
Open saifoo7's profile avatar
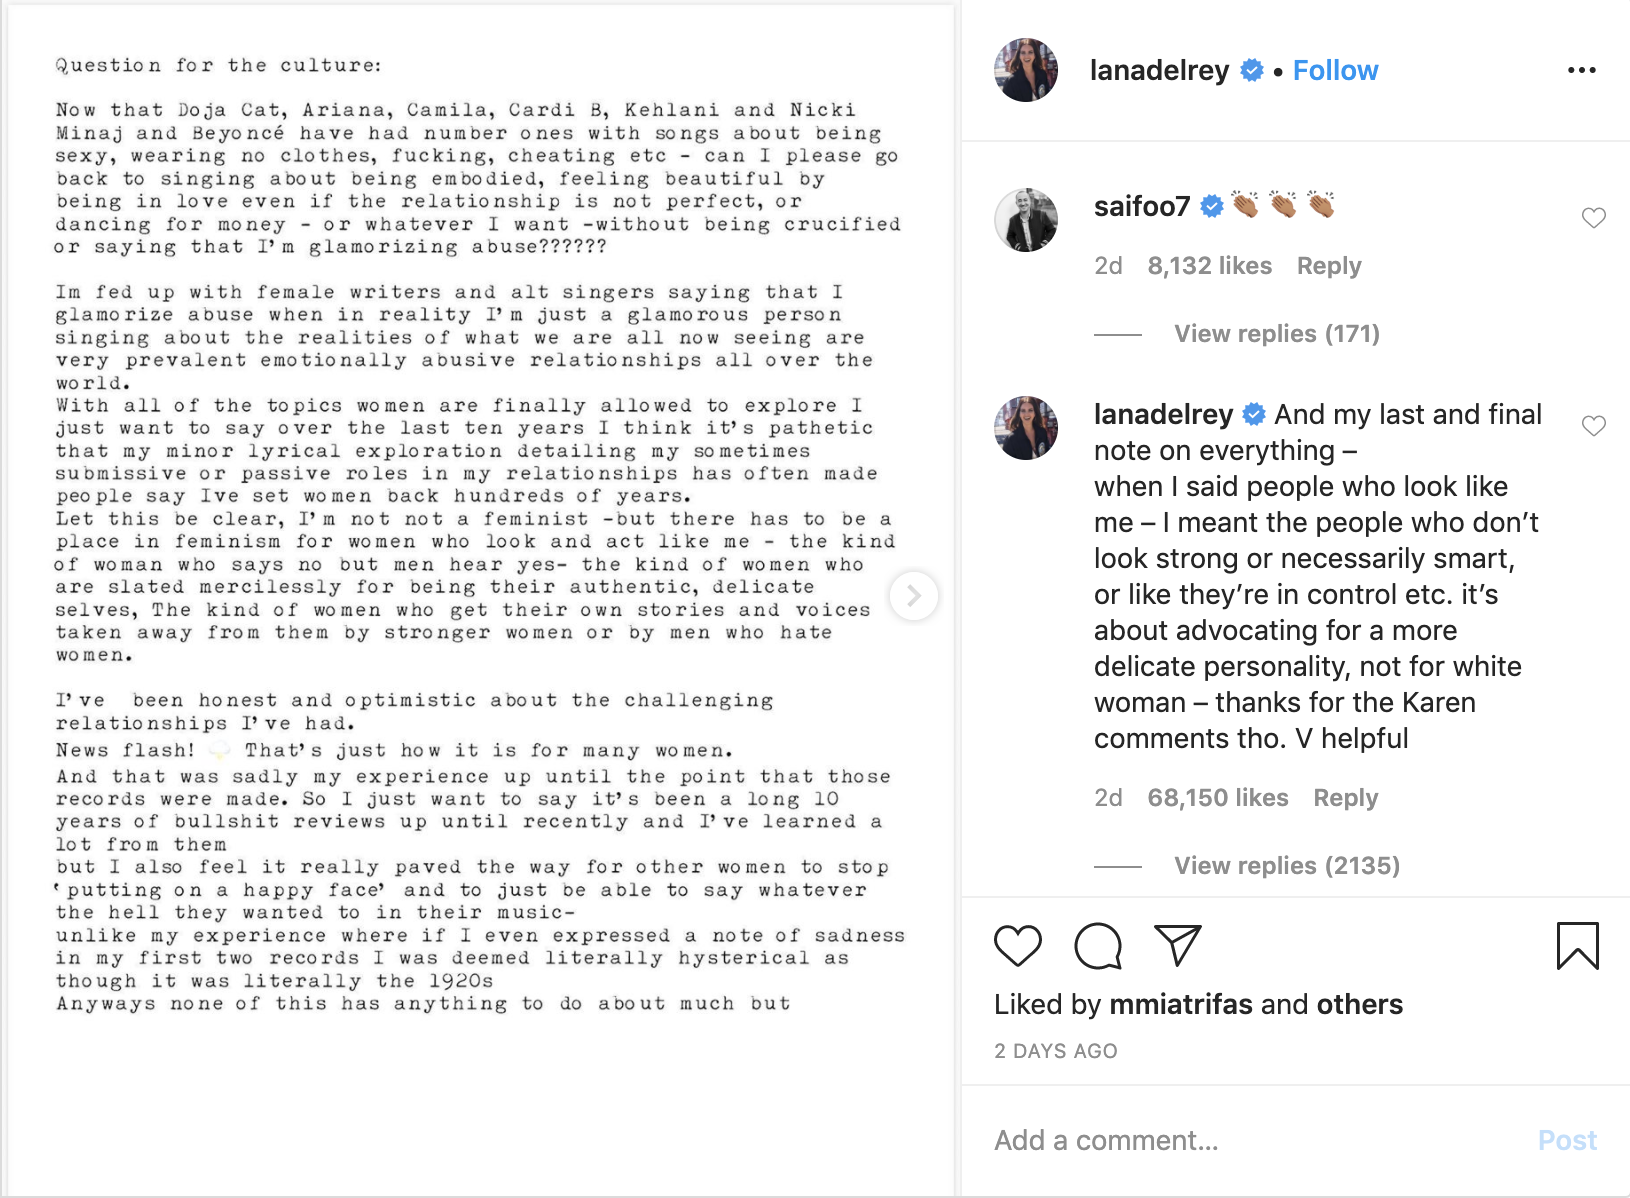(1026, 220)
